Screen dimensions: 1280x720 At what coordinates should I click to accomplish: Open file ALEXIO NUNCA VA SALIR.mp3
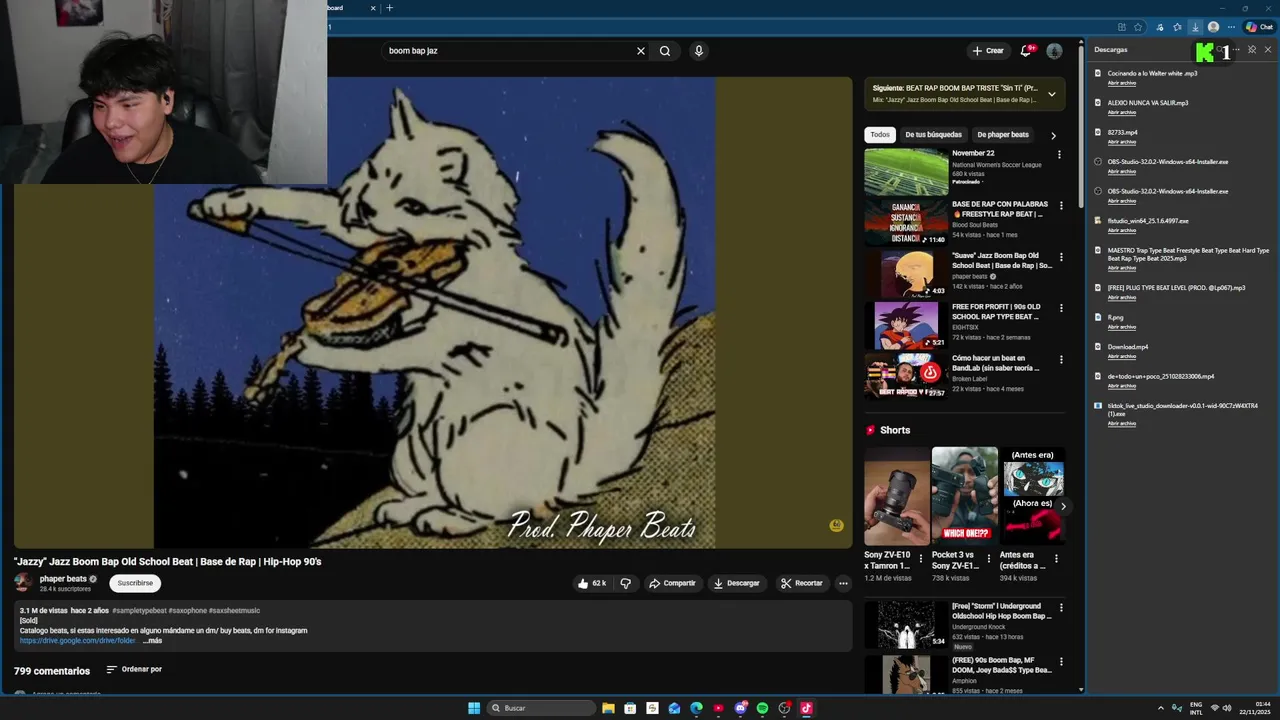(1148, 103)
